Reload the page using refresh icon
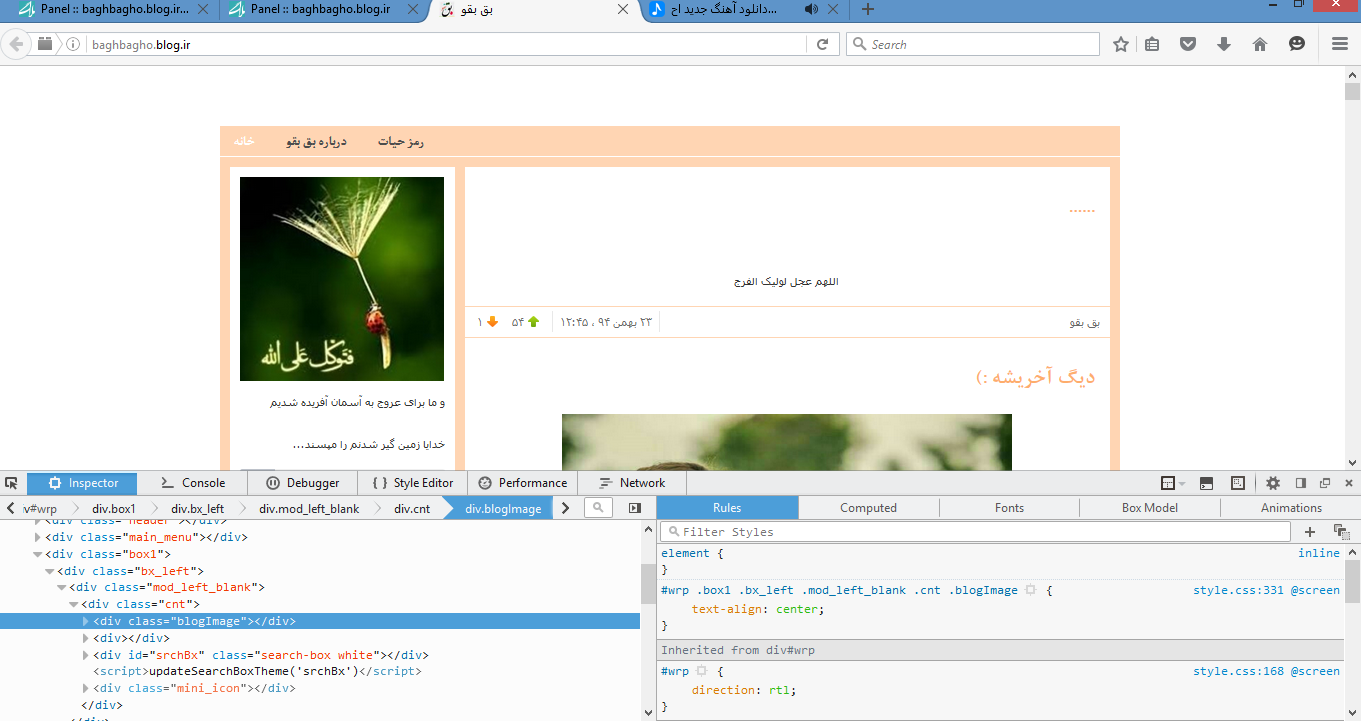The height and width of the screenshot is (721, 1361). click(822, 44)
